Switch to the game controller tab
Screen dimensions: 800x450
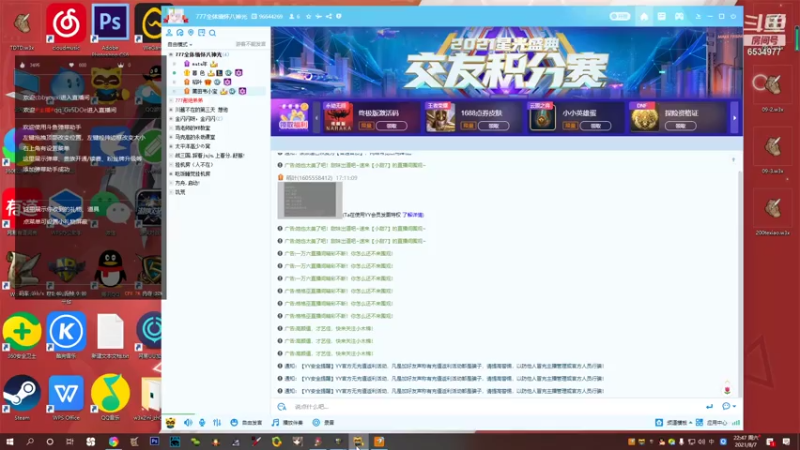679,16
